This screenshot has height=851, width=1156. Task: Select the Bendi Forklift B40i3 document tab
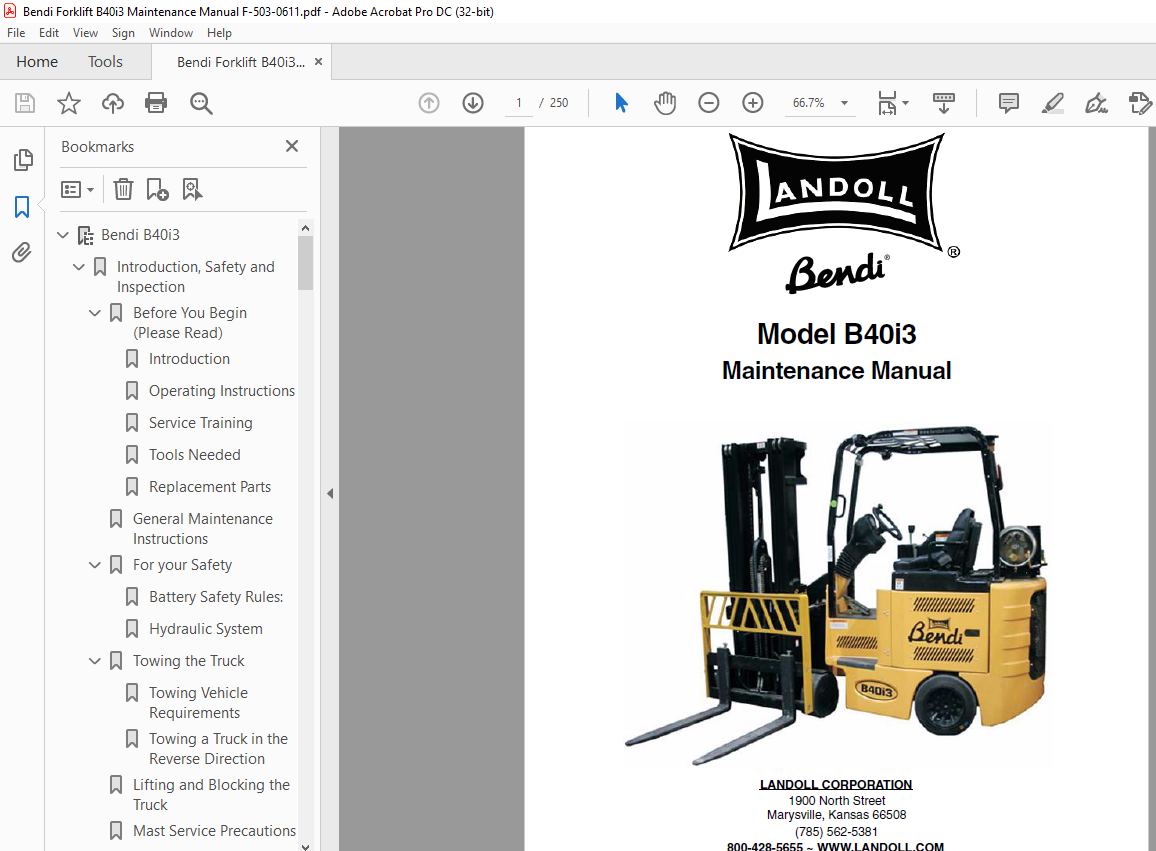click(x=240, y=62)
